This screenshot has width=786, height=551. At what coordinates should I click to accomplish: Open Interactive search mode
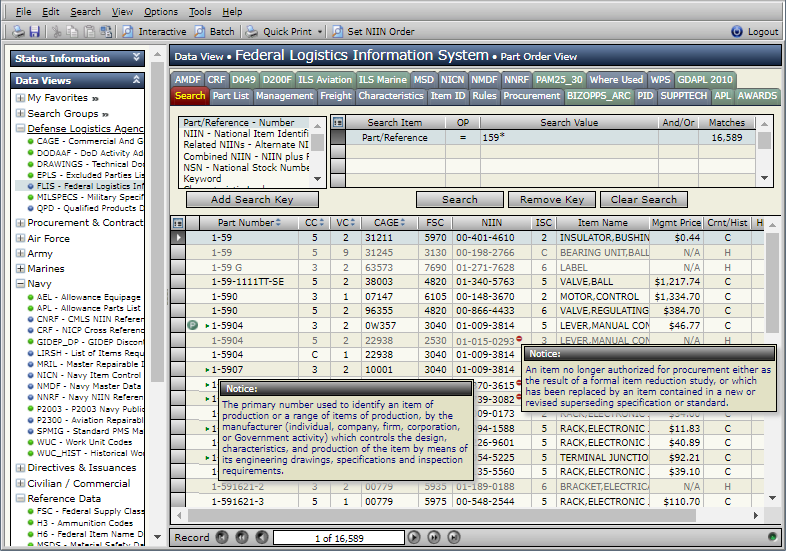[x=154, y=32]
